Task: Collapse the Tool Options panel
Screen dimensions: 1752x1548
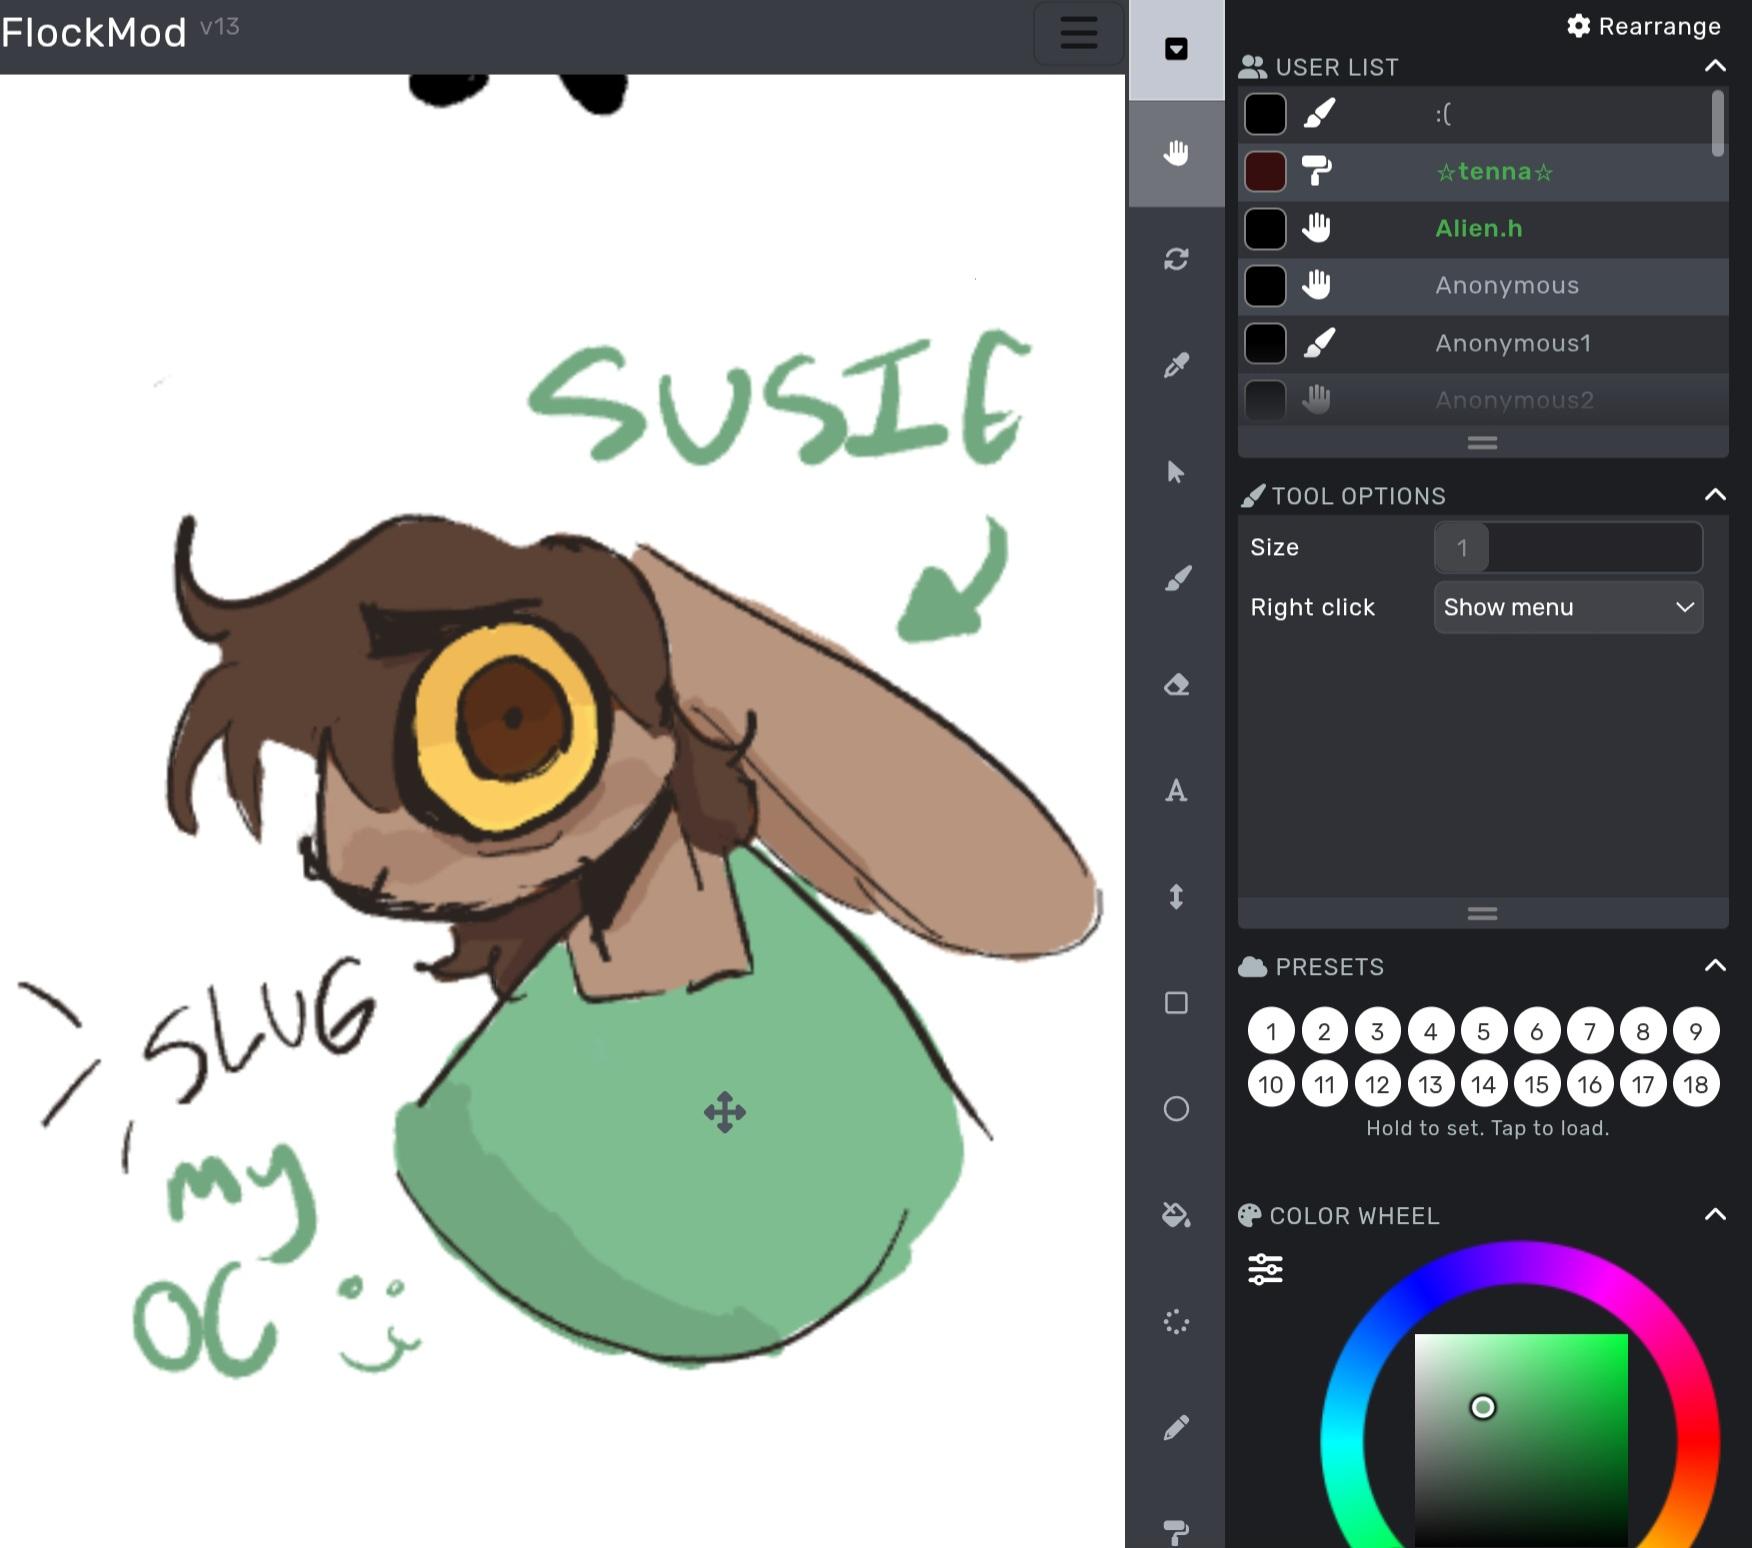Action: pyautogui.click(x=1714, y=495)
